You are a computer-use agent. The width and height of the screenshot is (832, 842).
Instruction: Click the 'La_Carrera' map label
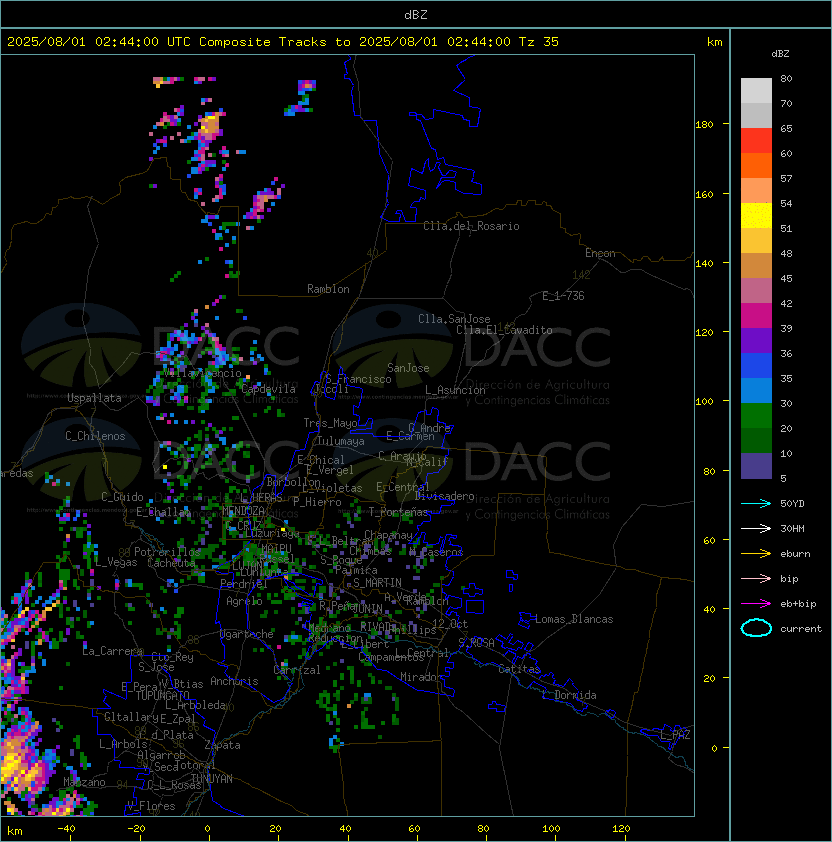click(112, 651)
